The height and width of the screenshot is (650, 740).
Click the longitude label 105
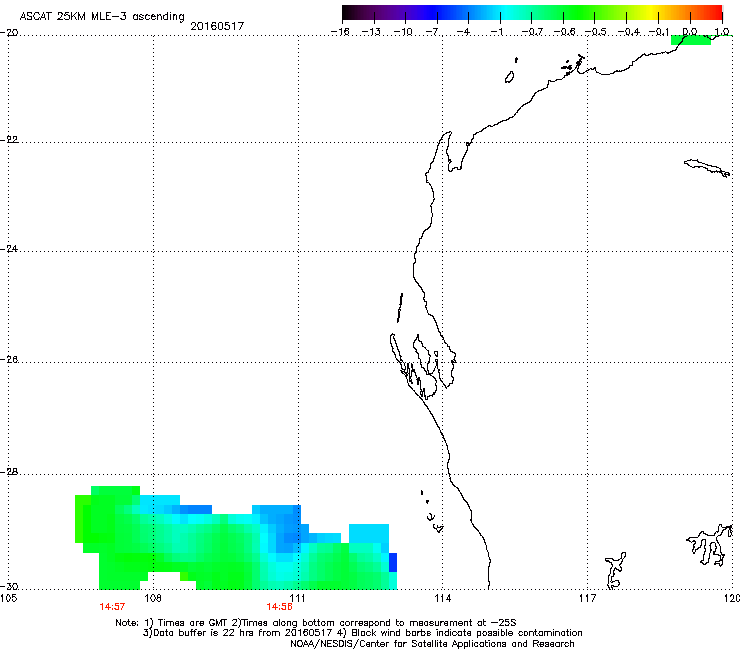coord(8,599)
